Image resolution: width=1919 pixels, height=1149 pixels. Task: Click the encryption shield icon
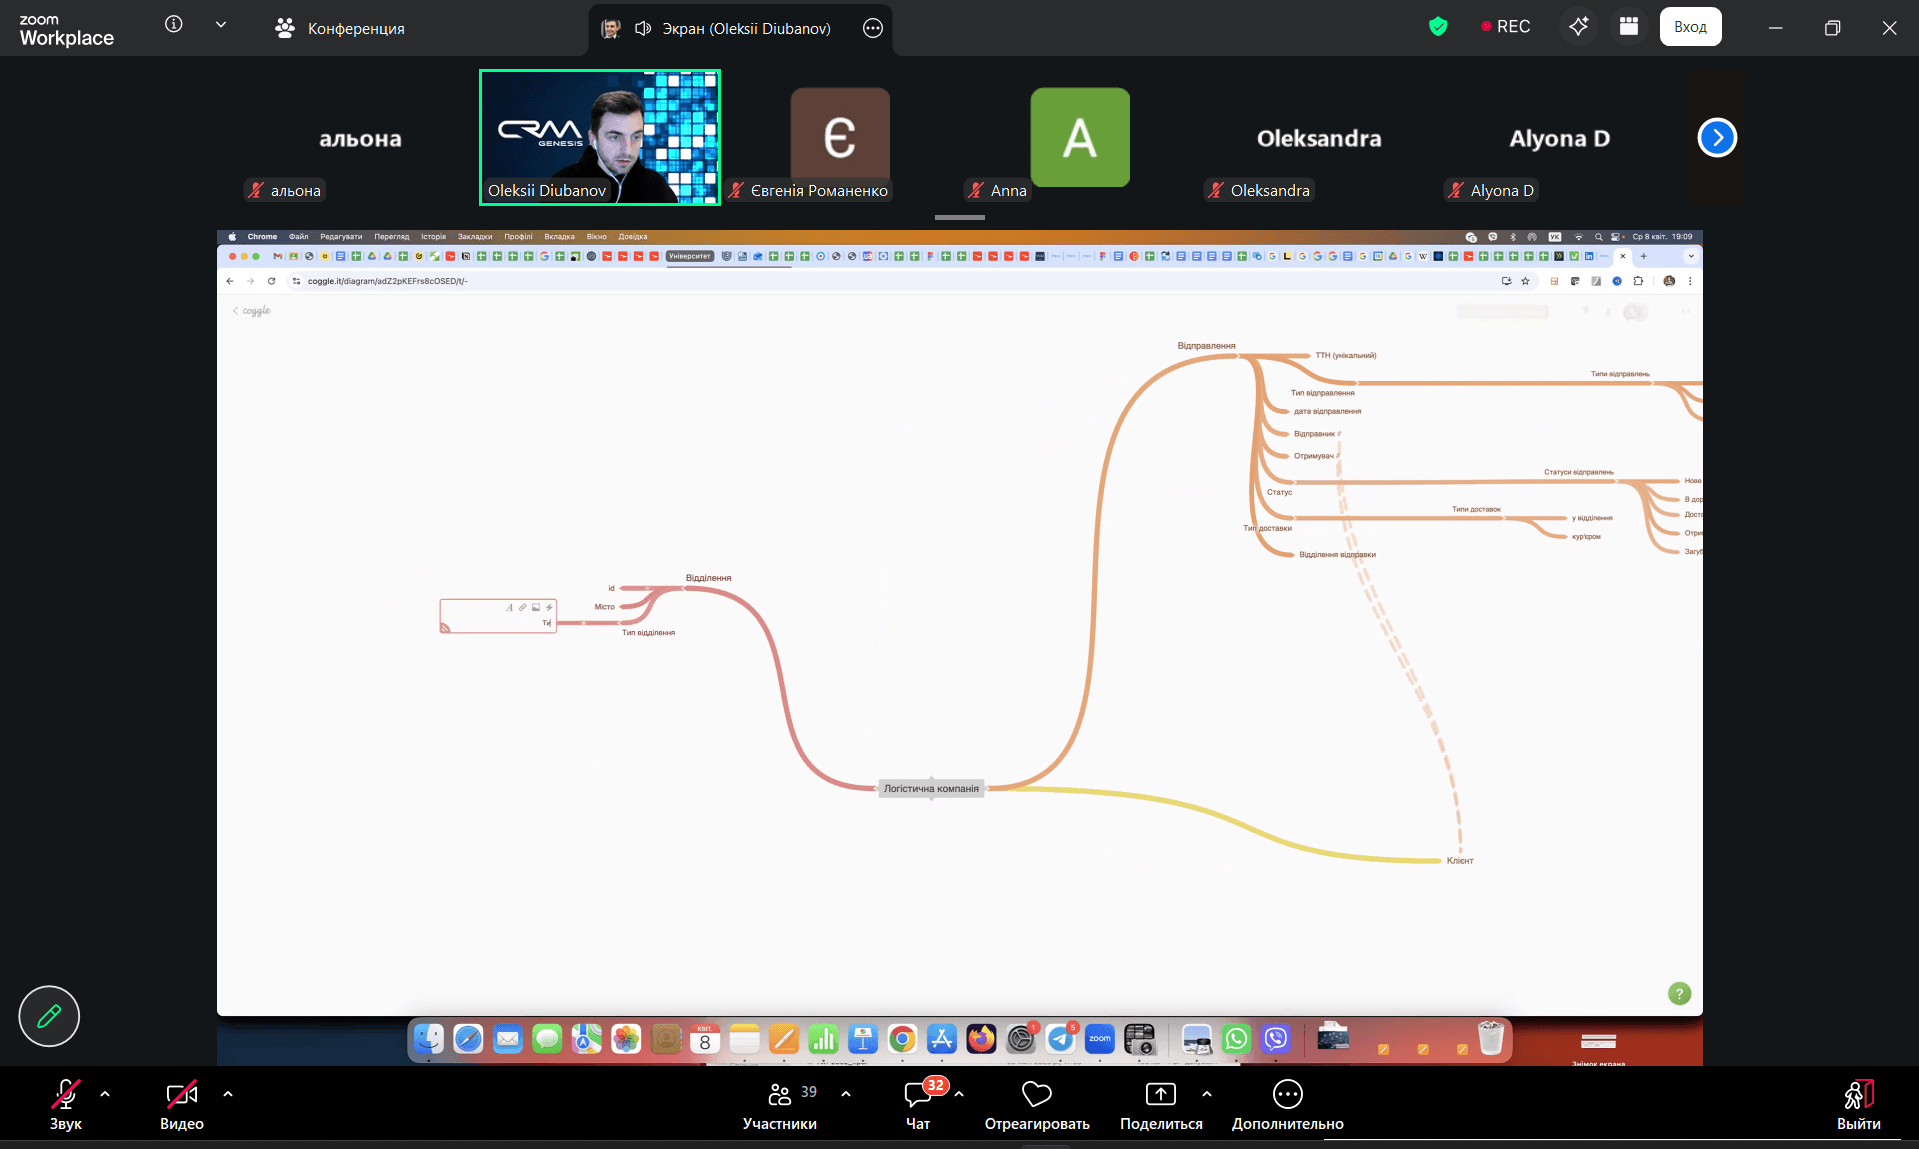[1438, 27]
